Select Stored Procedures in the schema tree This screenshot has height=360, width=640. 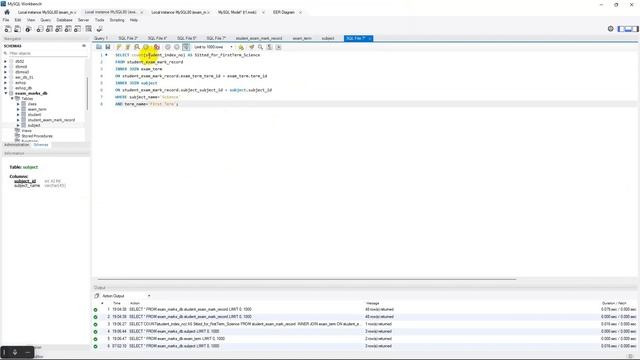37,136
